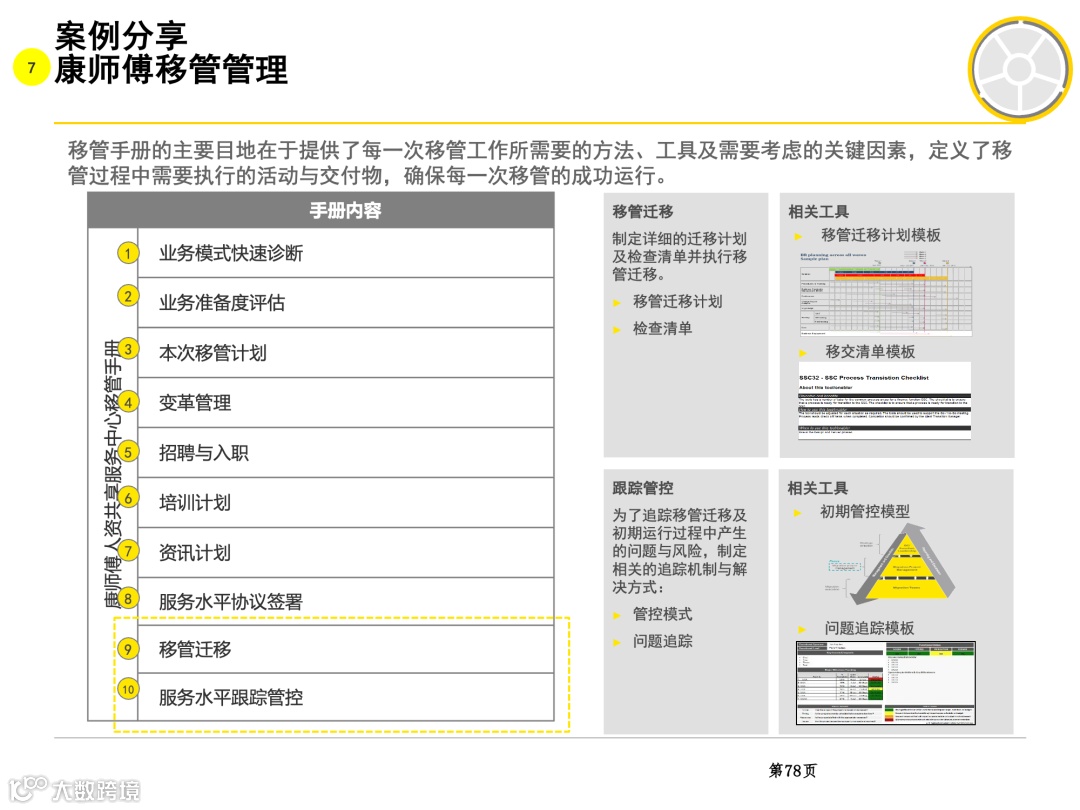Viewport: 1080px width, 810px height.
Task: Click the label 移管迁移计划模板
Action: [x=881, y=236]
